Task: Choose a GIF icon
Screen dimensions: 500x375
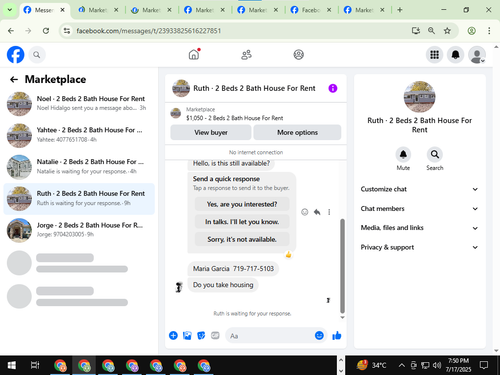Action: tap(215, 335)
